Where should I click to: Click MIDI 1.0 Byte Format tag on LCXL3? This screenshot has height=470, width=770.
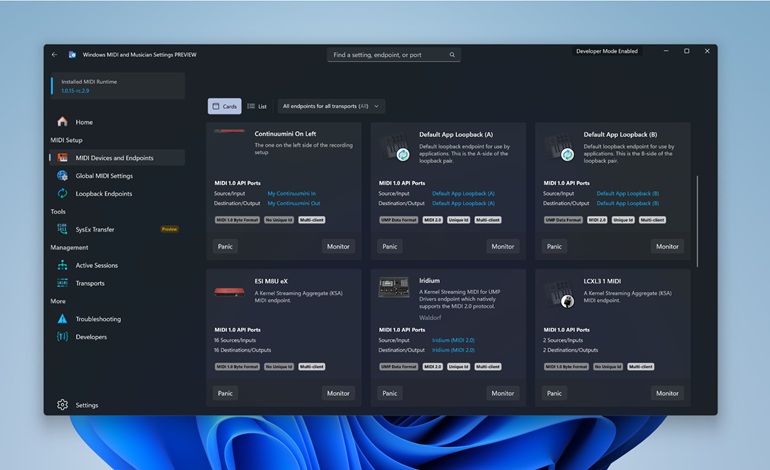click(x=566, y=367)
